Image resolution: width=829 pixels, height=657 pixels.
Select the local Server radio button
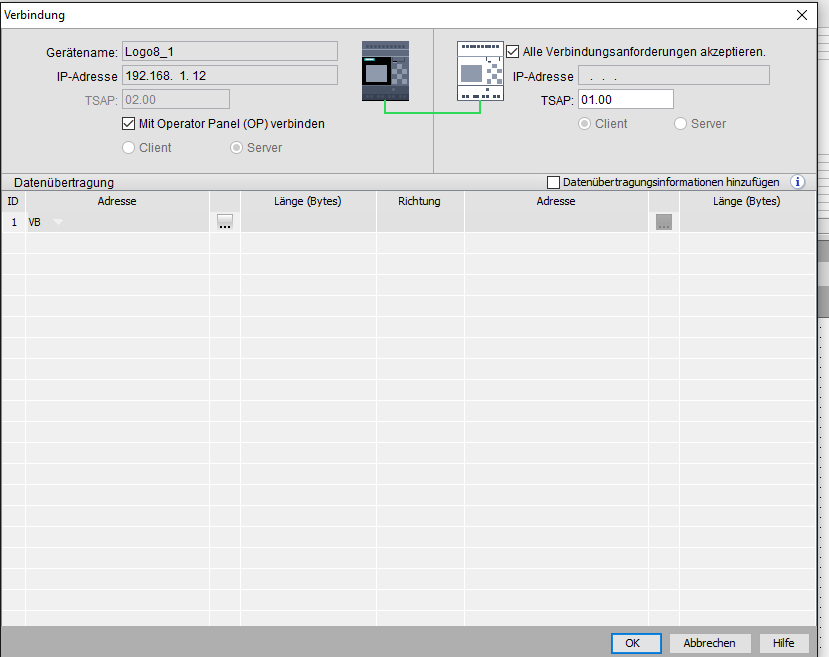(237, 148)
